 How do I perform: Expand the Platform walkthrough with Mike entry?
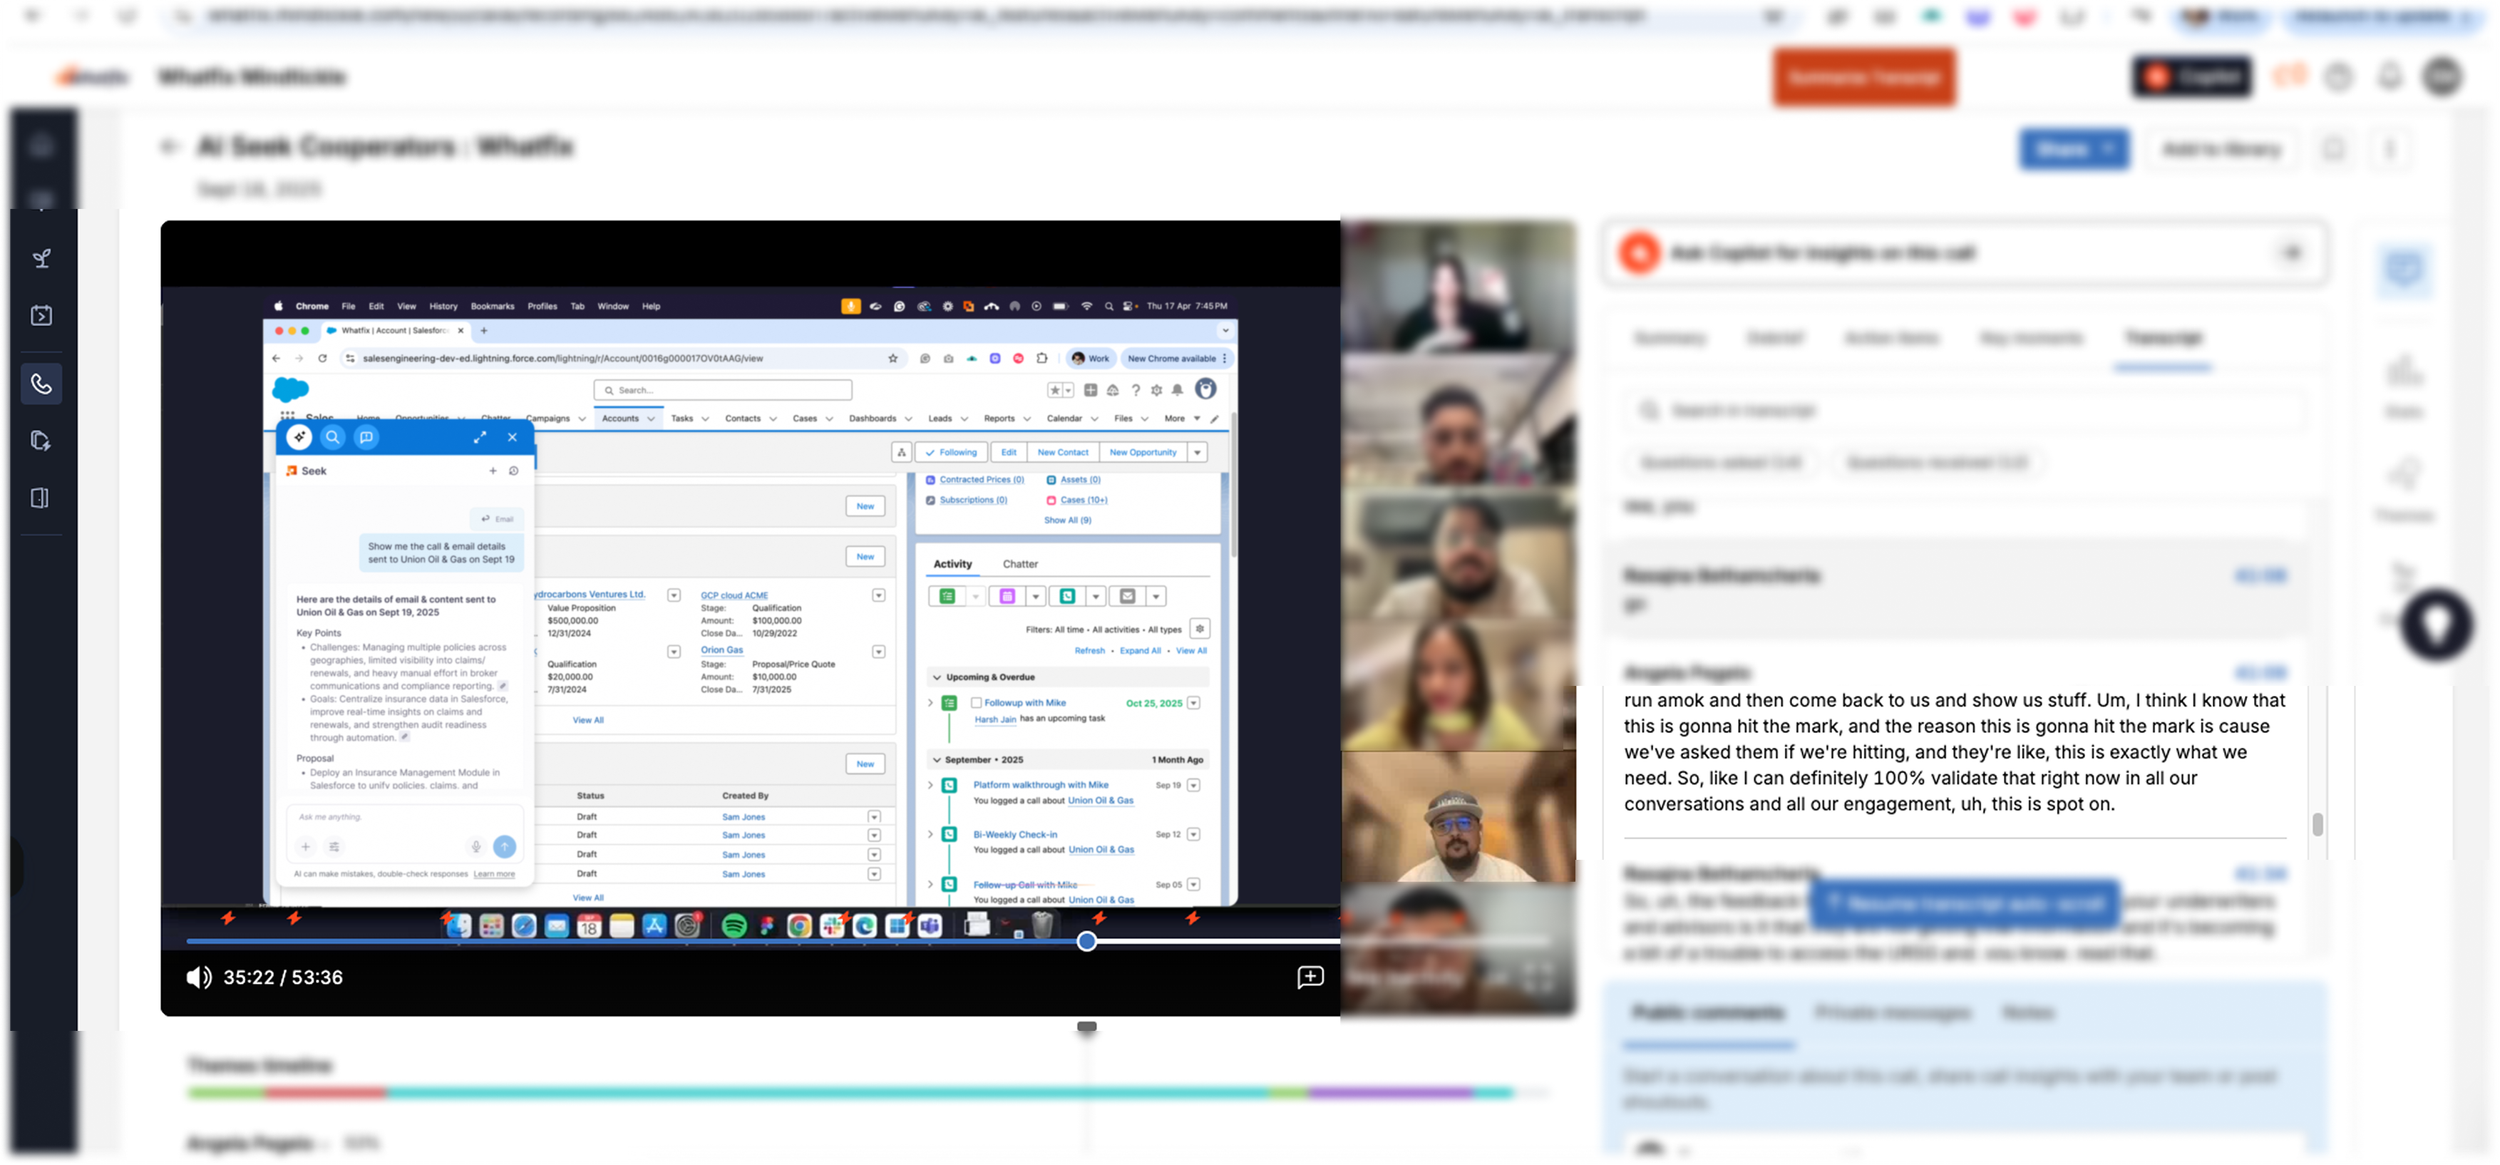click(x=931, y=785)
